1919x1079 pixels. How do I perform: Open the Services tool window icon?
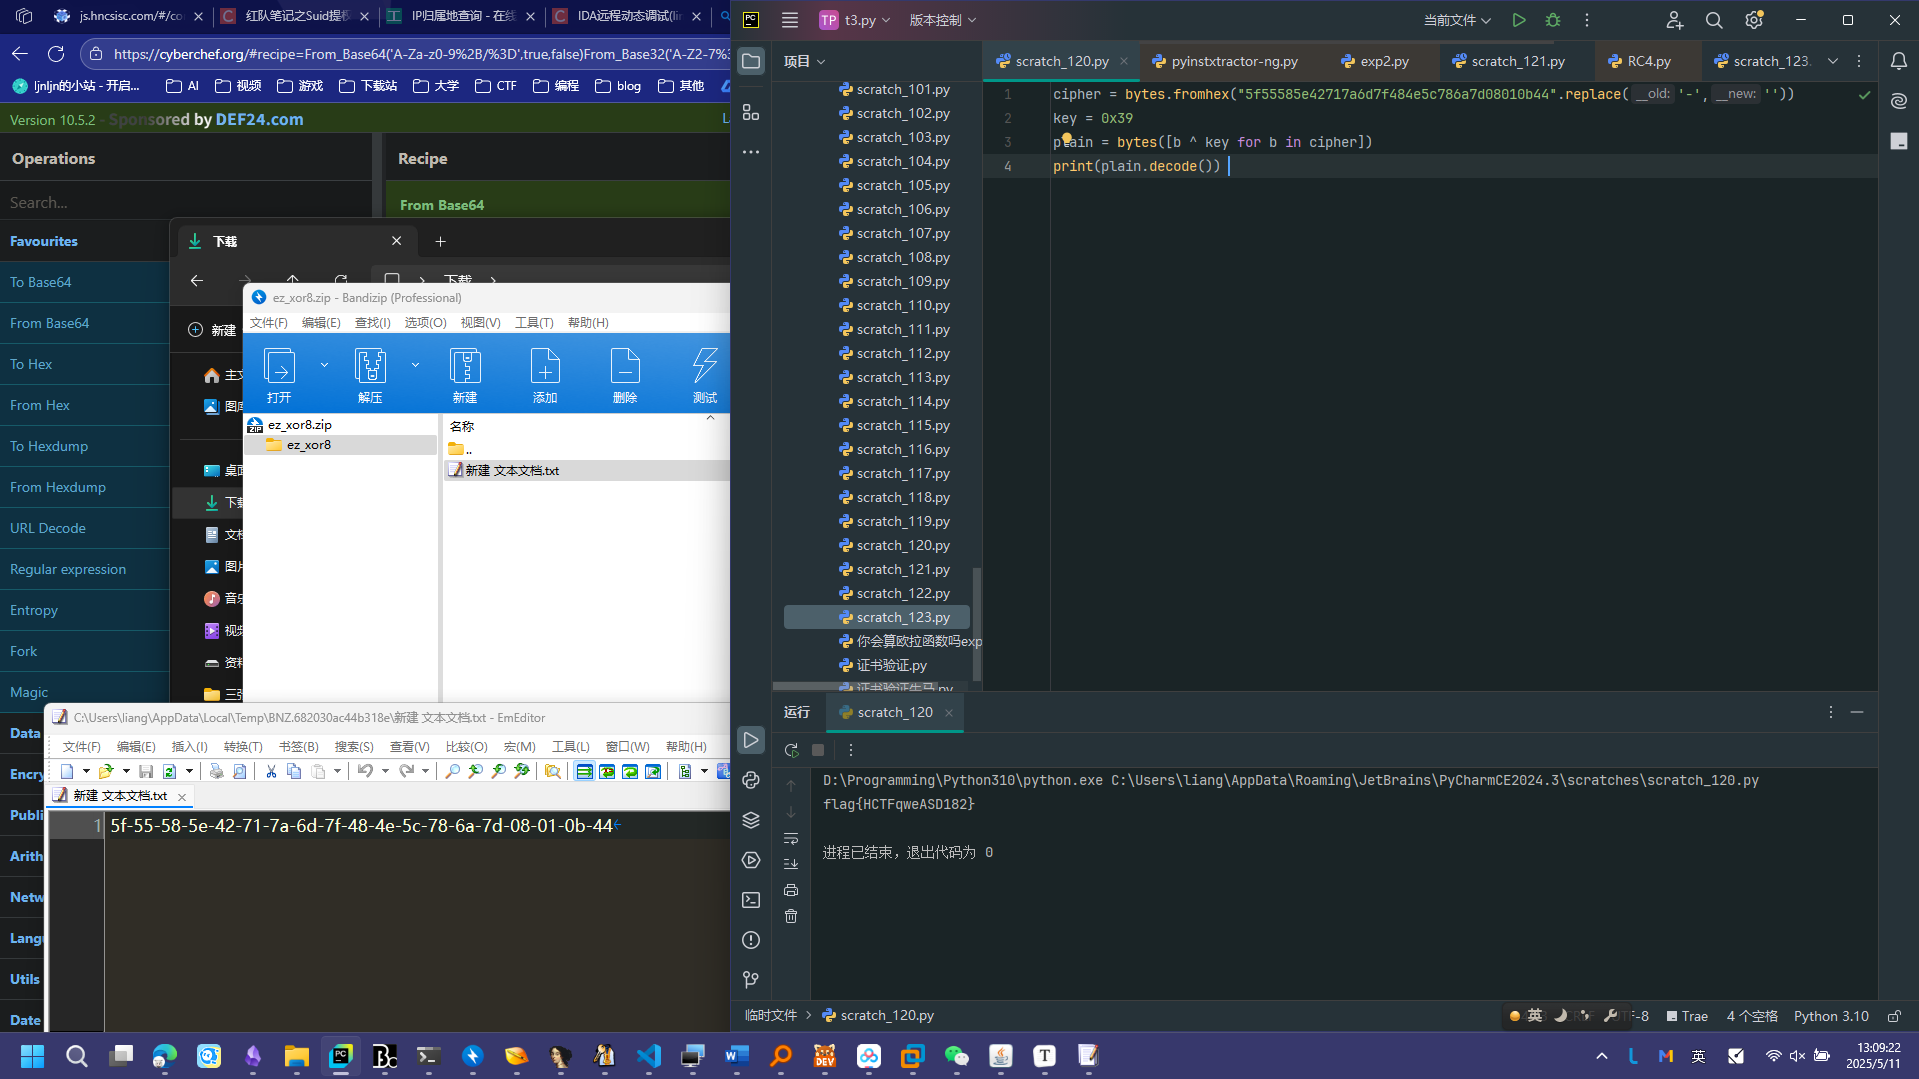(751, 860)
